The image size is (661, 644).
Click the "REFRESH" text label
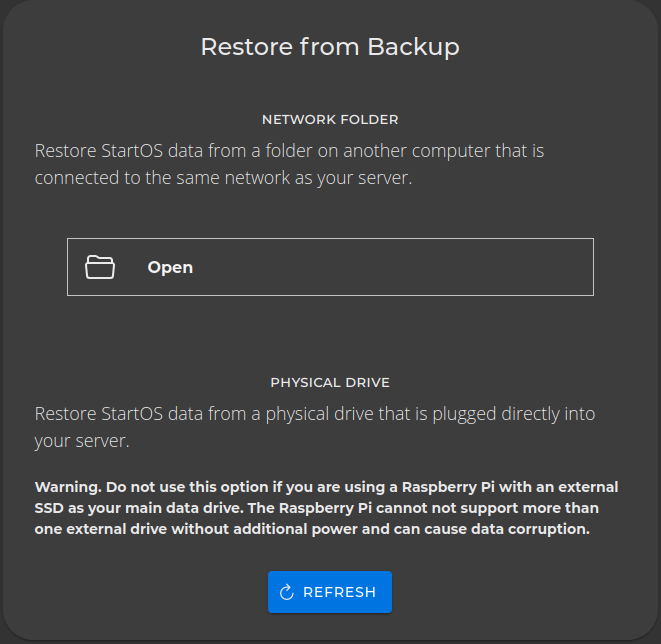click(x=339, y=592)
